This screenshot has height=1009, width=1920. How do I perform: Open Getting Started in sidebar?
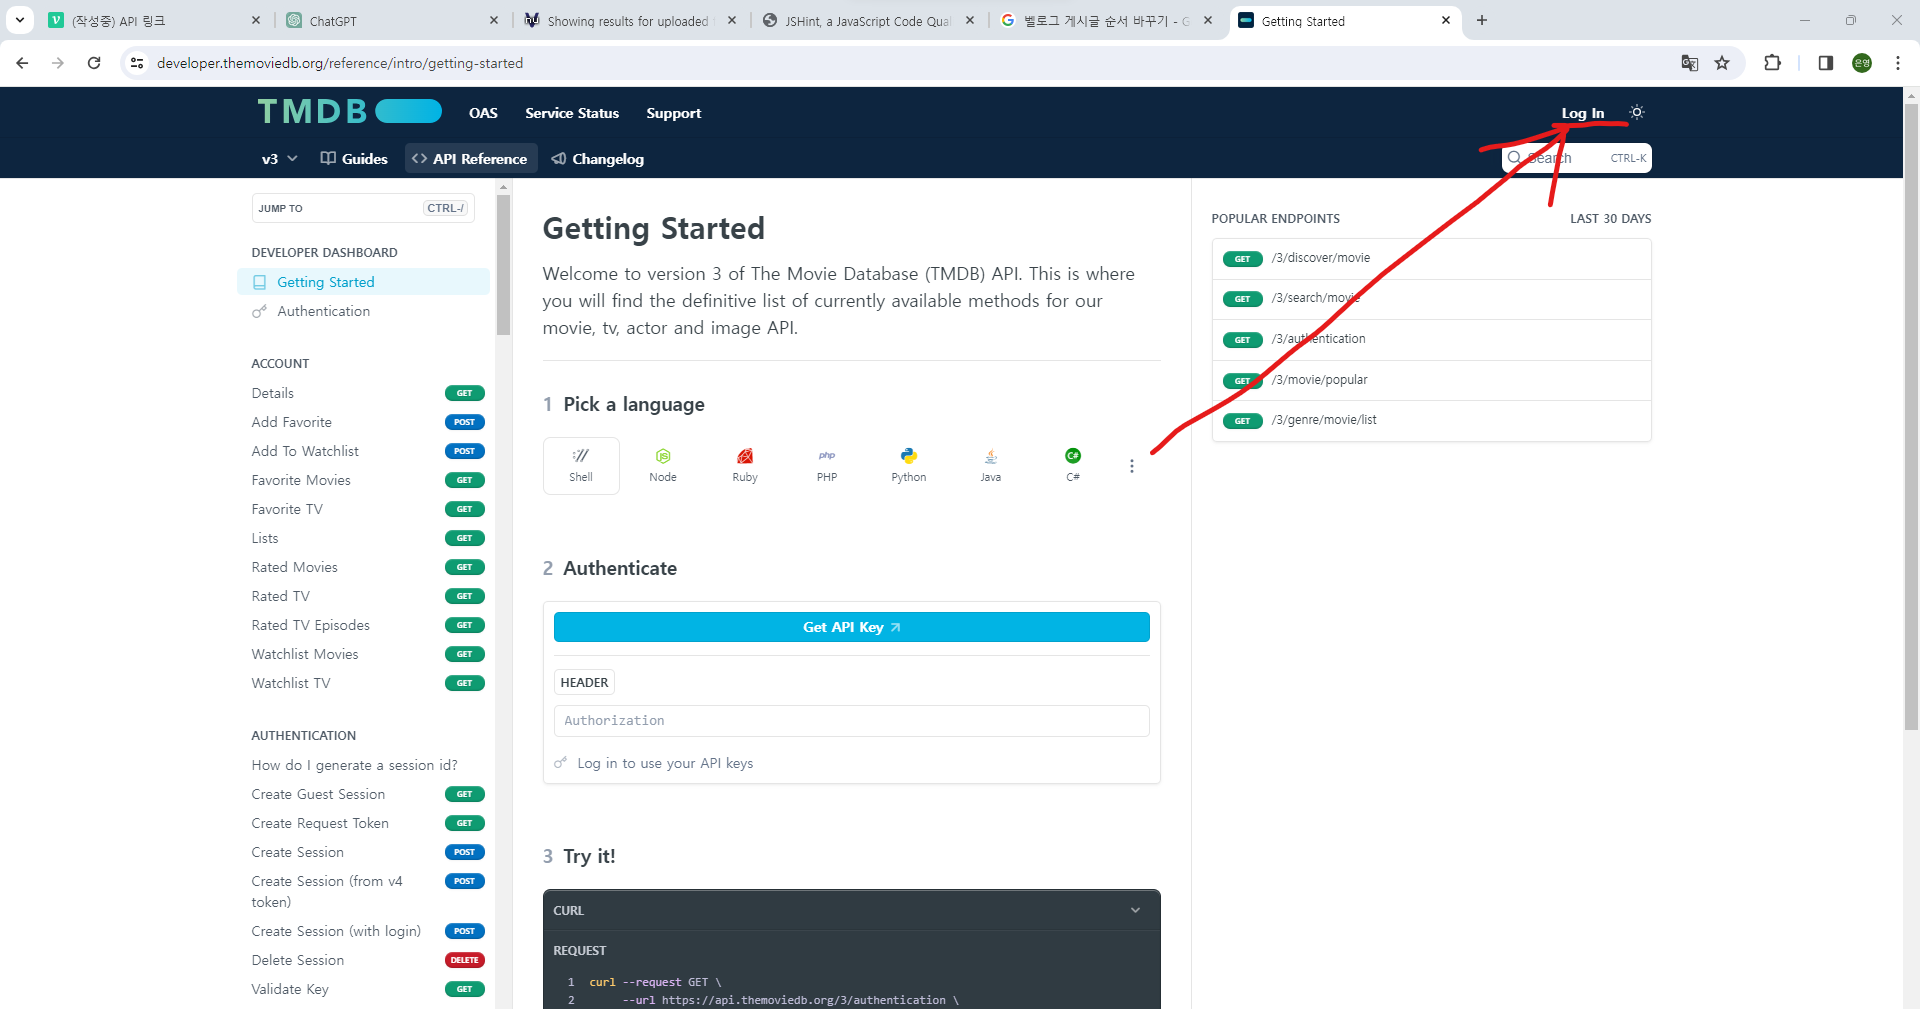pos(364,282)
